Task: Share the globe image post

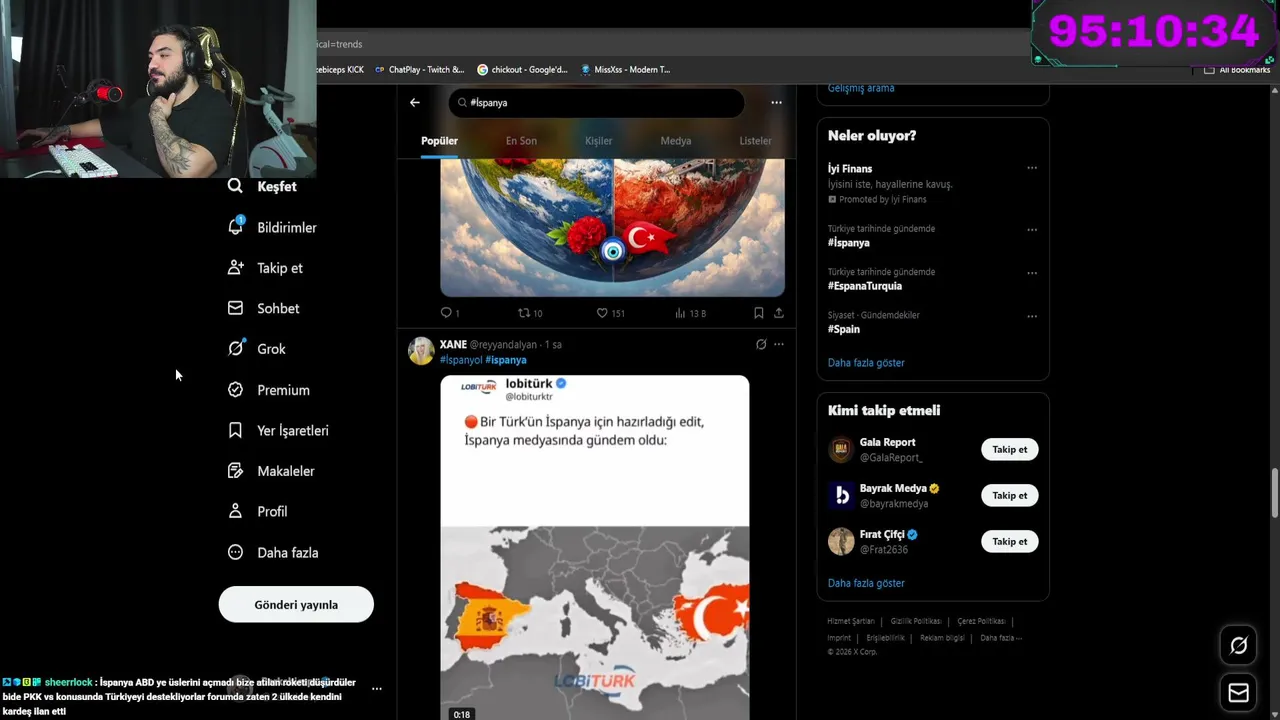Action: (x=779, y=313)
